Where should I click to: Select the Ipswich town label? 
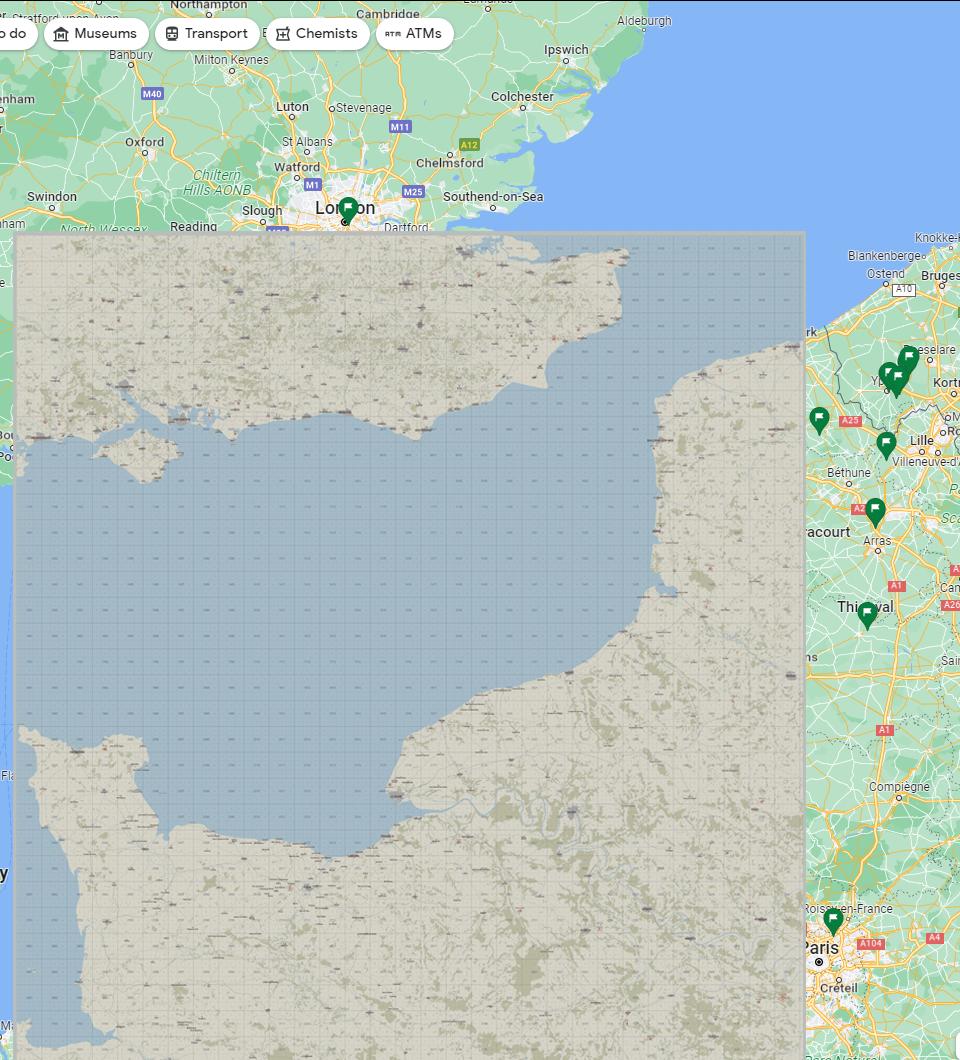566,49
